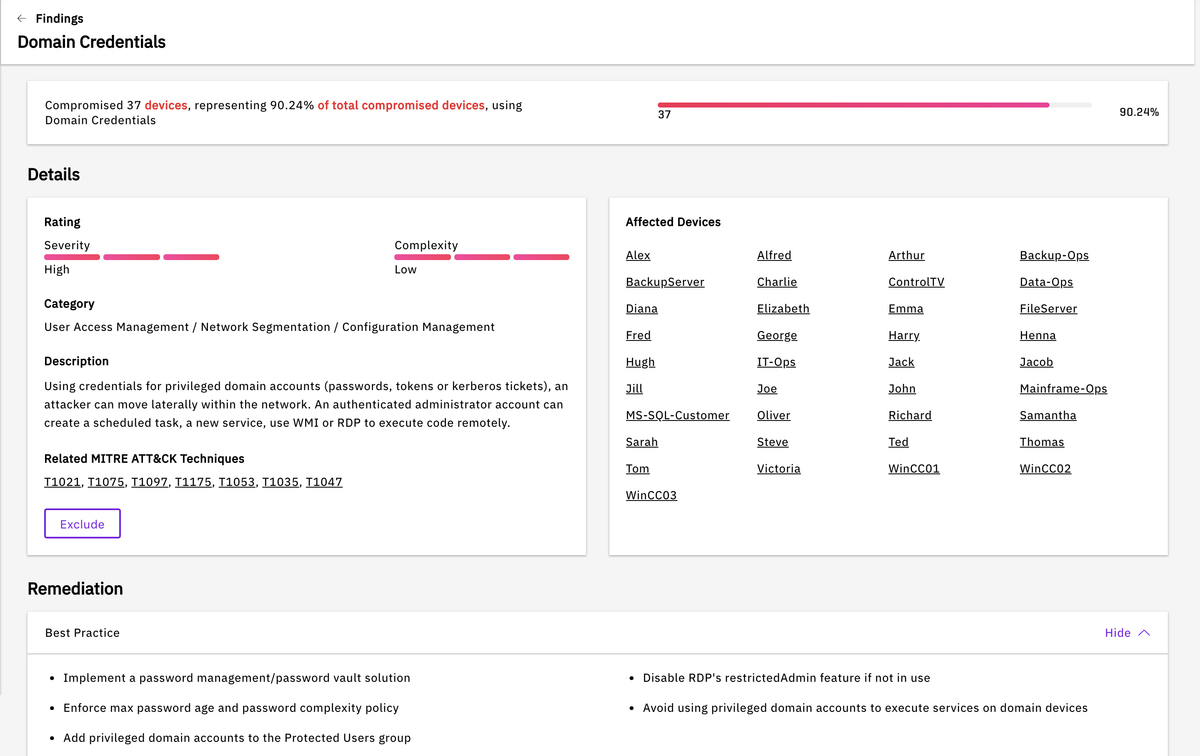This screenshot has height=756, width=1200.
Task: Open affected device Sarah
Action: tap(642, 442)
